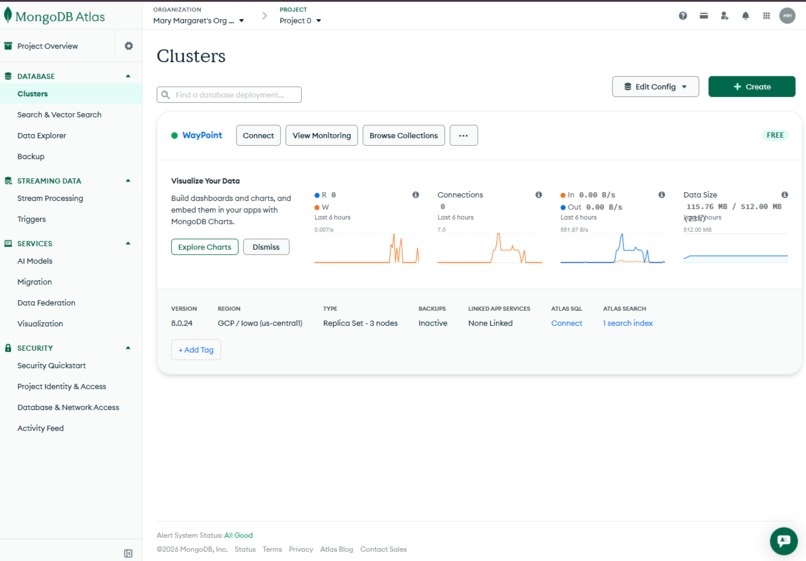806x561 pixels.
Task: Open the invite user icon in header
Action: 724,16
